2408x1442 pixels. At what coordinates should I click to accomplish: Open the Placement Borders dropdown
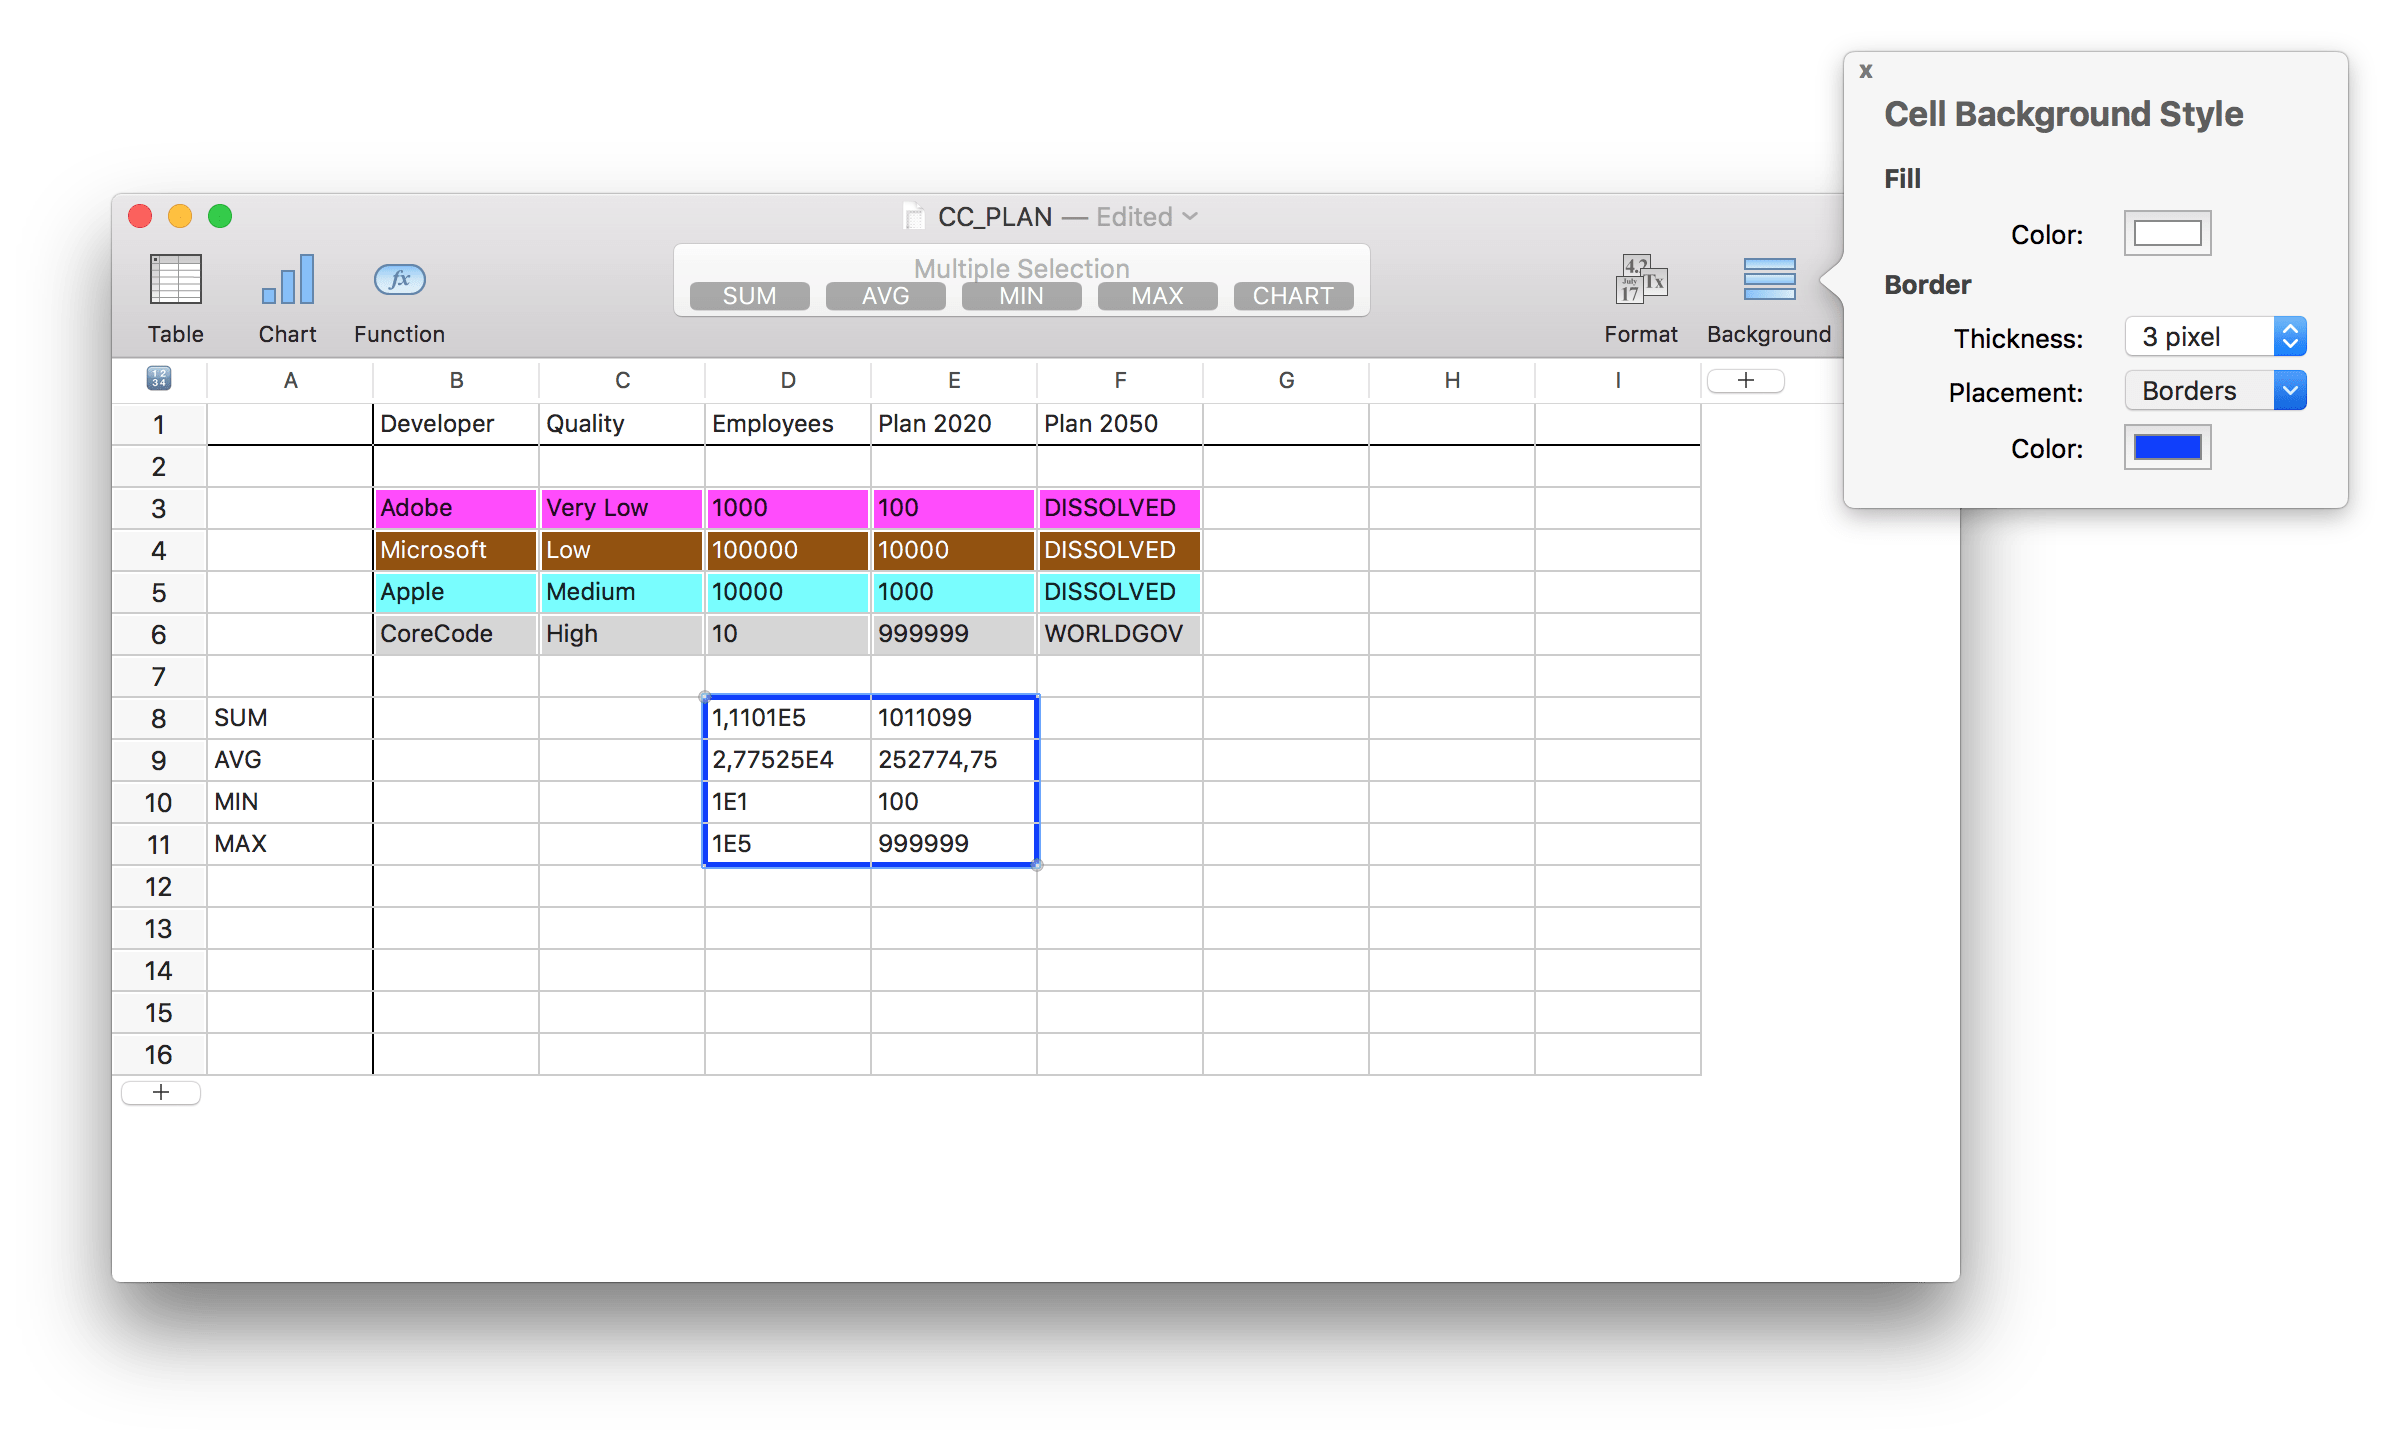click(x=2215, y=391)
